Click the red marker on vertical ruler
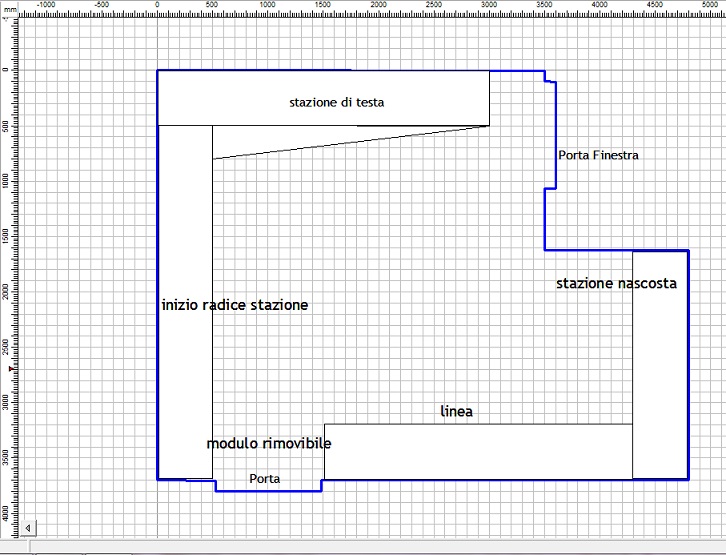726x555 pixels. [x=11, y=369]
